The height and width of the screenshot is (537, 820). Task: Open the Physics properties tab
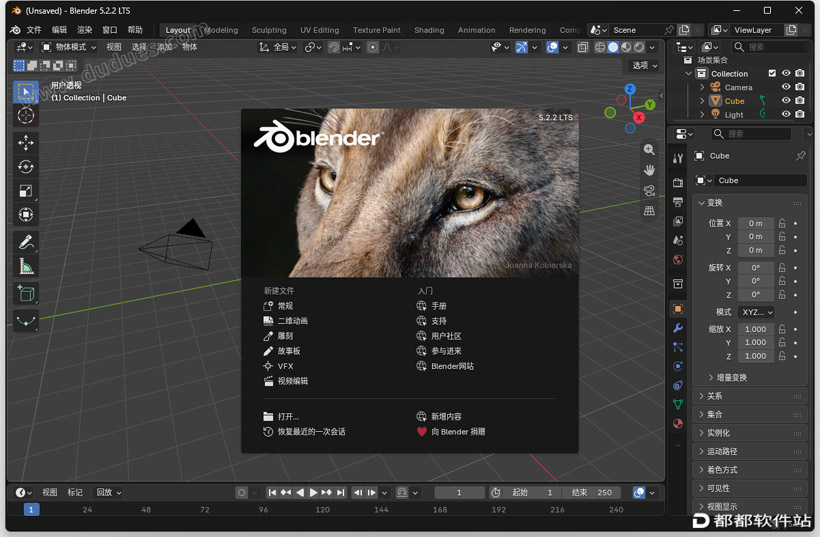coord(678,366)
